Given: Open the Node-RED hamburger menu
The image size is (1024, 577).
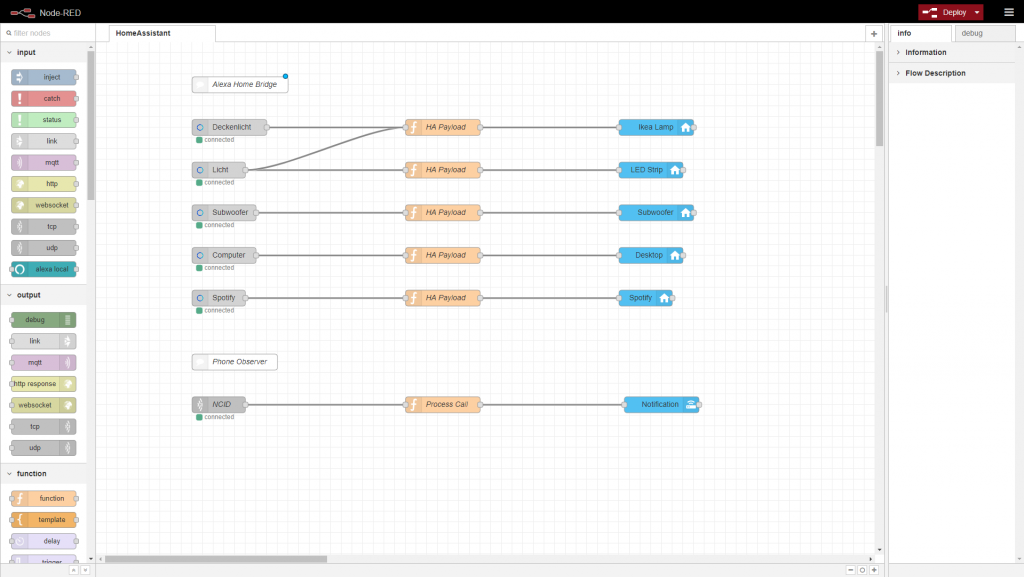Looking at the screenshot, I should tap(1008, 11).
